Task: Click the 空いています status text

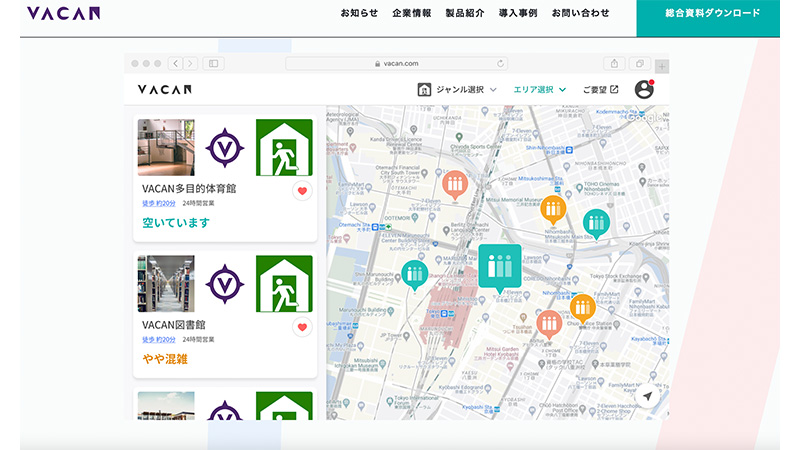Action: 176,223
